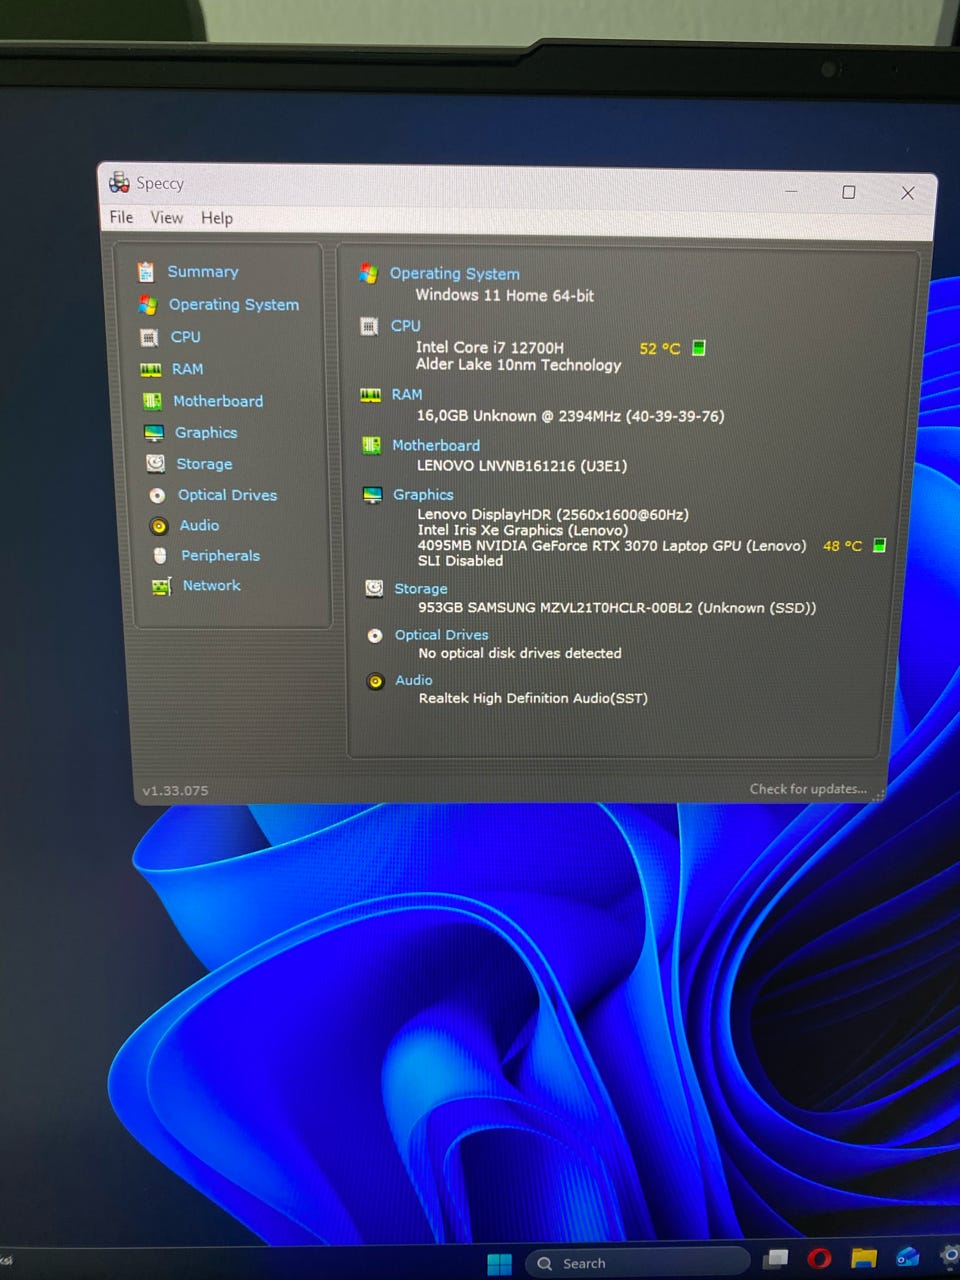This screenshot has height=1280, width=960.
Task: Click the CPU heading link in summary
Action: pyautogui.click(x=405, y=326)
